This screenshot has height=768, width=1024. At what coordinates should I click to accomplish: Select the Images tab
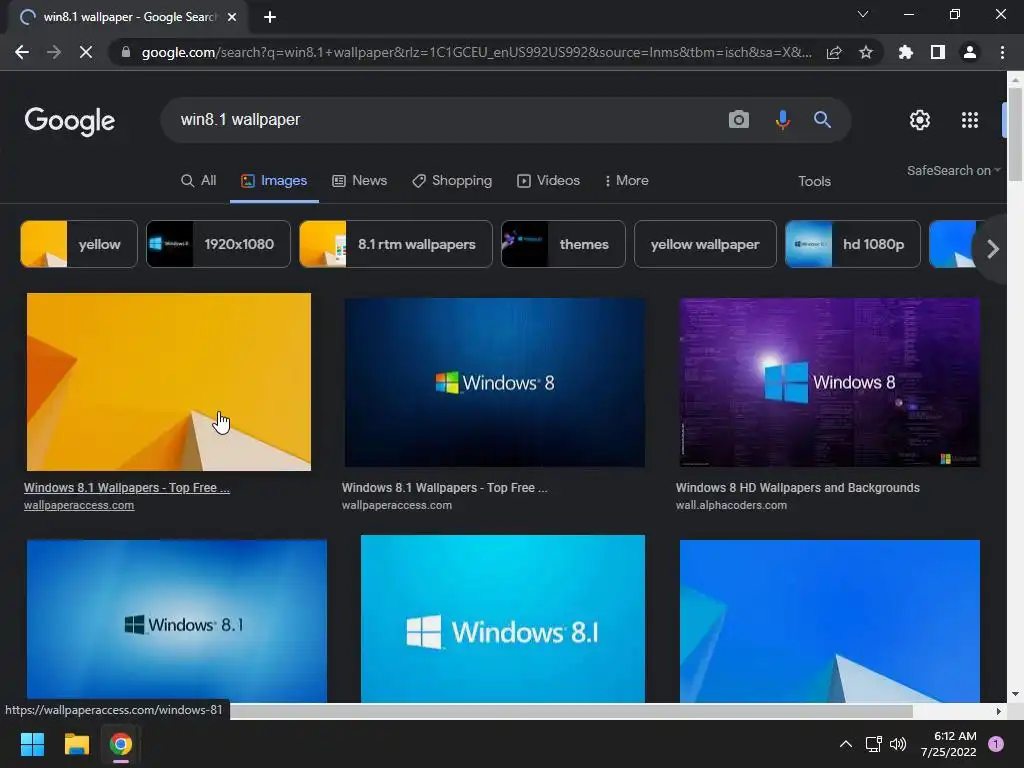pyautogui.click(x=274, y=180)
